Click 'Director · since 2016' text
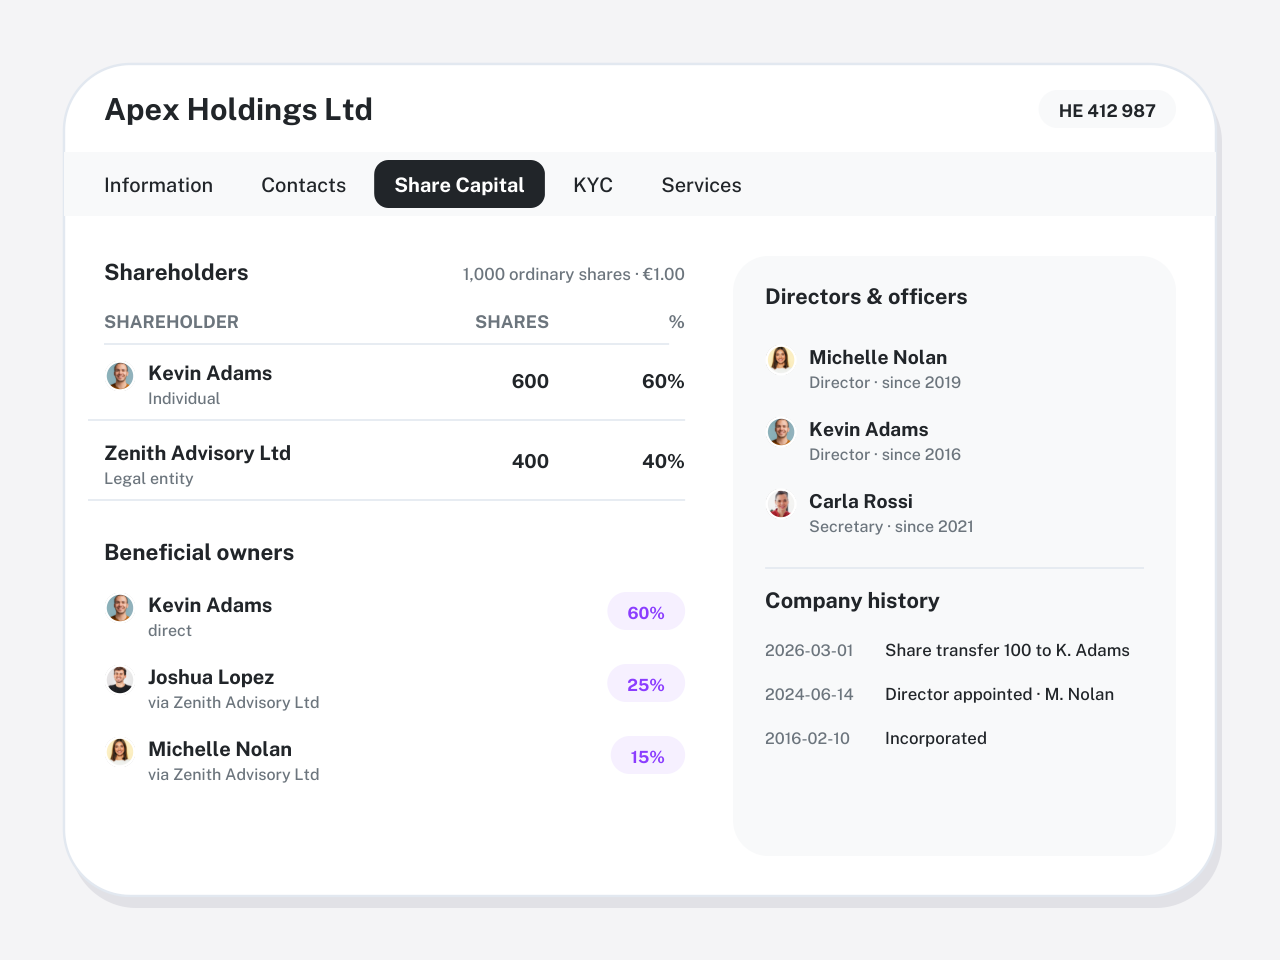 (x=885, y=454)
